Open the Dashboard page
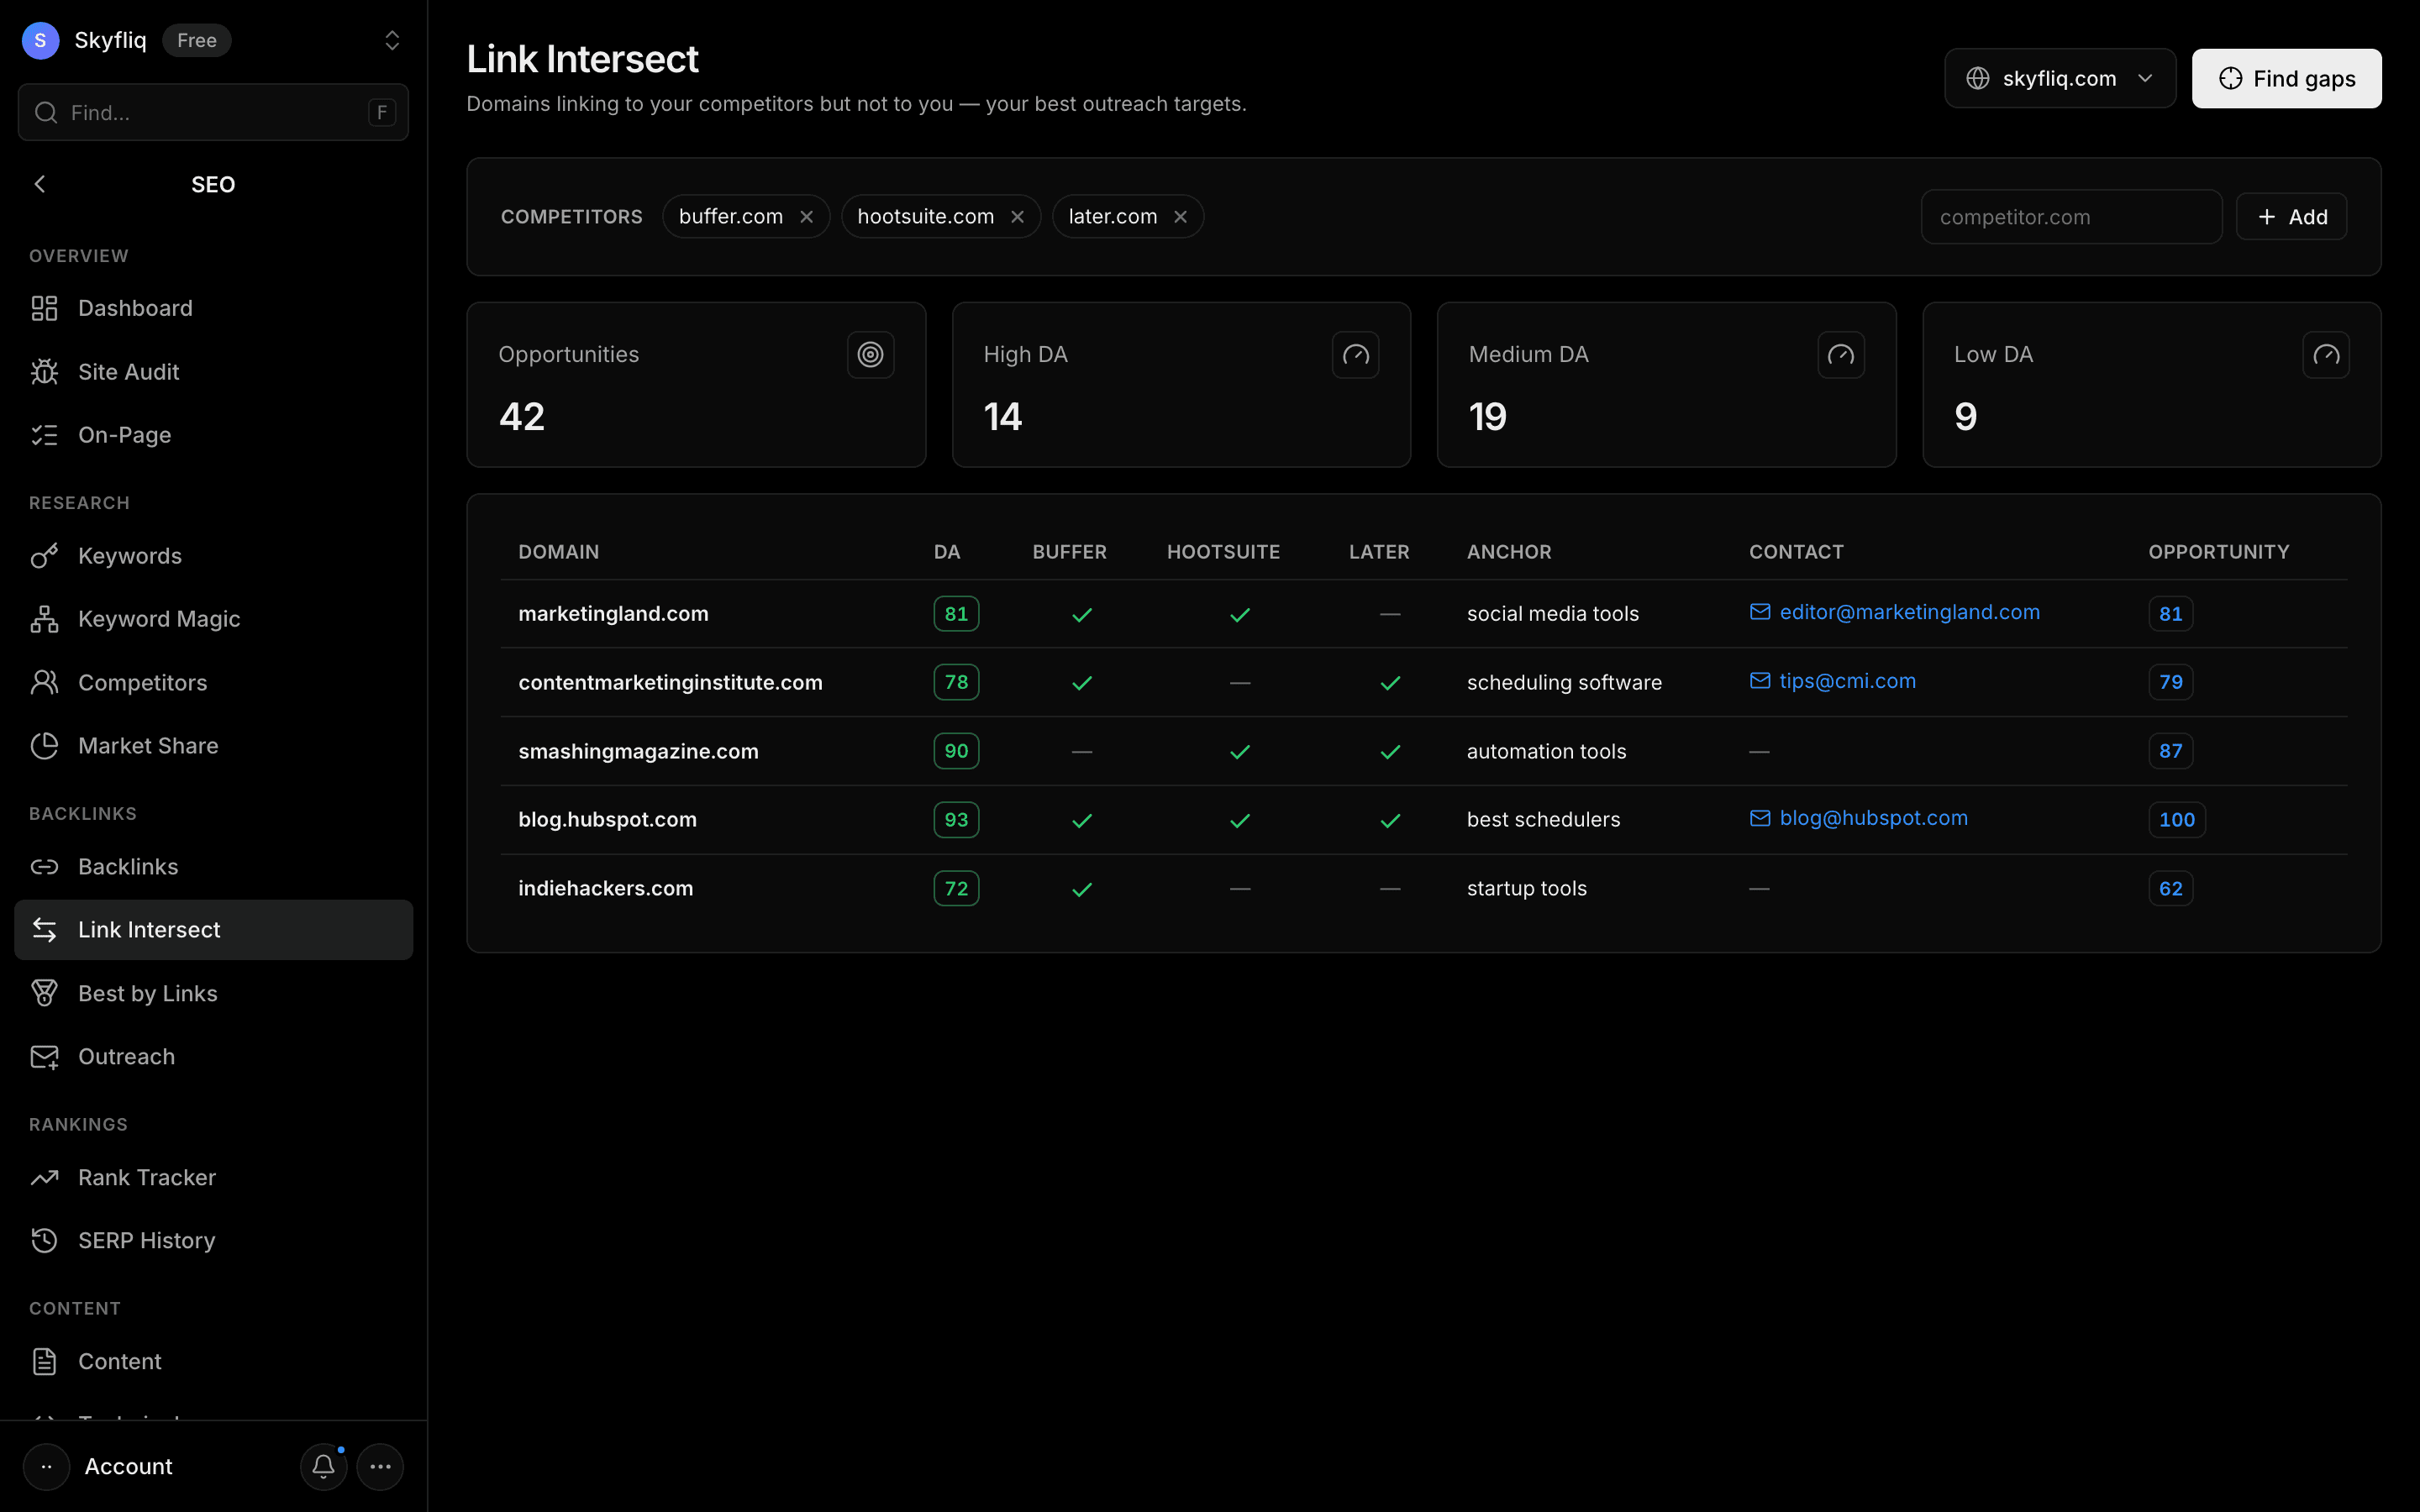The height and width of the screenshot is (1512, 2420). [x=213, y=308]
